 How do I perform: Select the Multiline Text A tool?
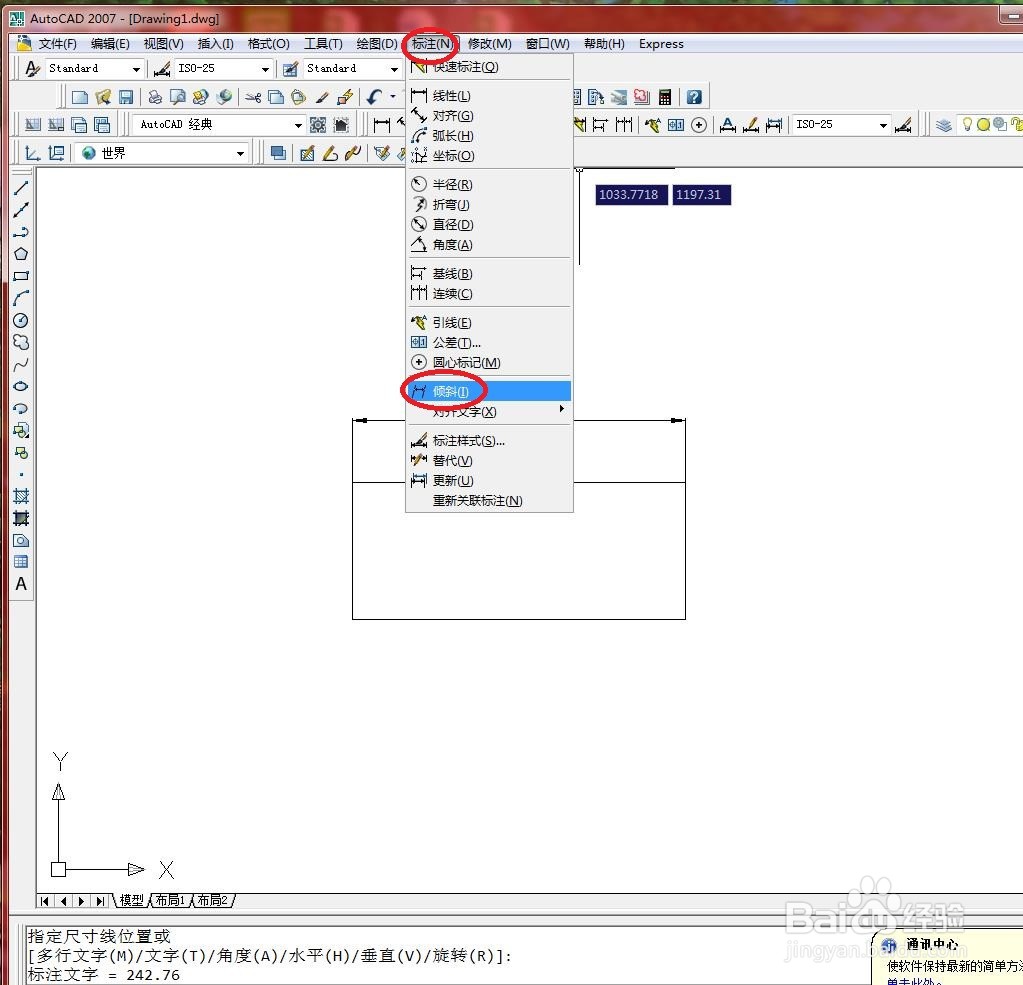(x=21, y=584)
